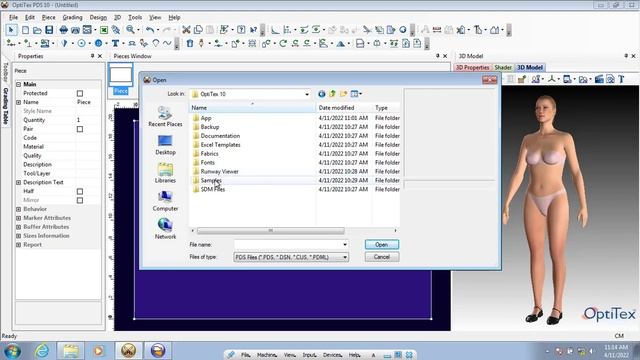Select the zoom magnifier tool
Screen dimensions: 640x360
click(x=130, y=29)
